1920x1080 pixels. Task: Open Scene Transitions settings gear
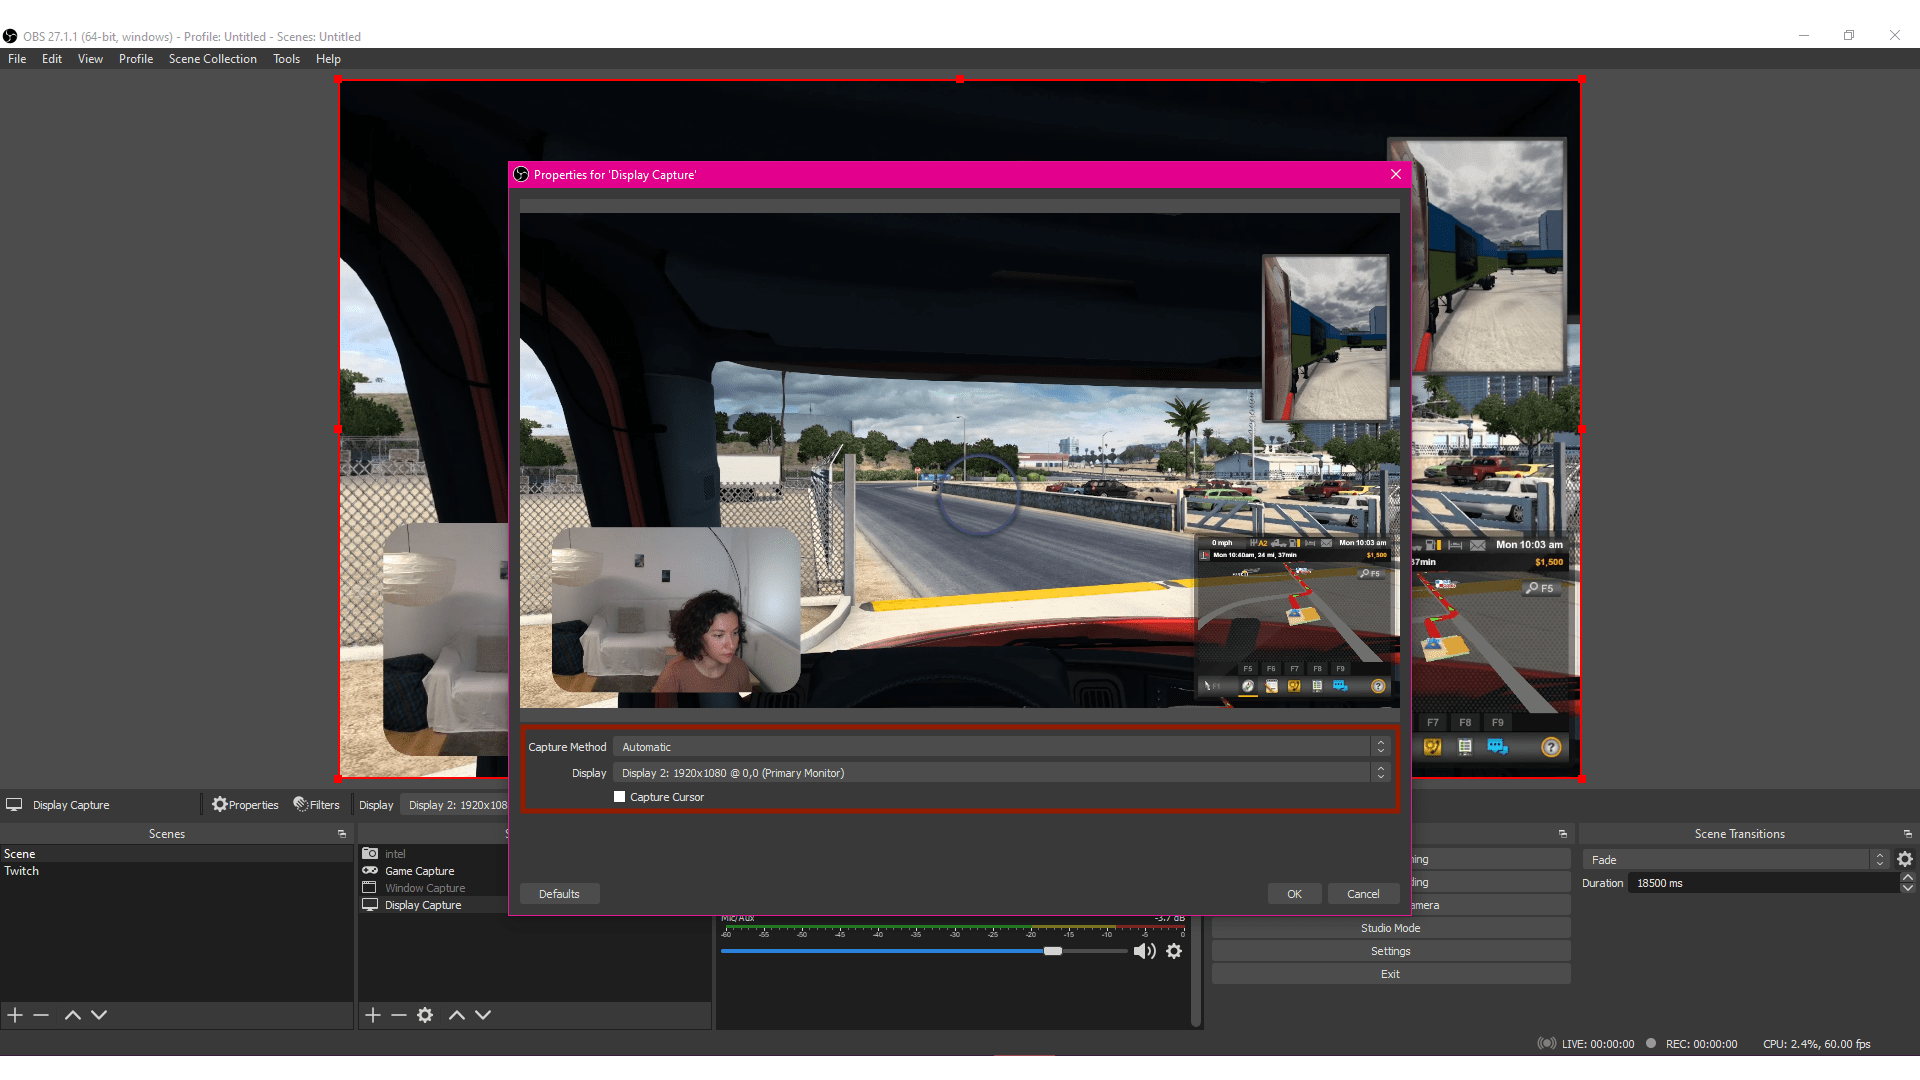click(1903, 859)
